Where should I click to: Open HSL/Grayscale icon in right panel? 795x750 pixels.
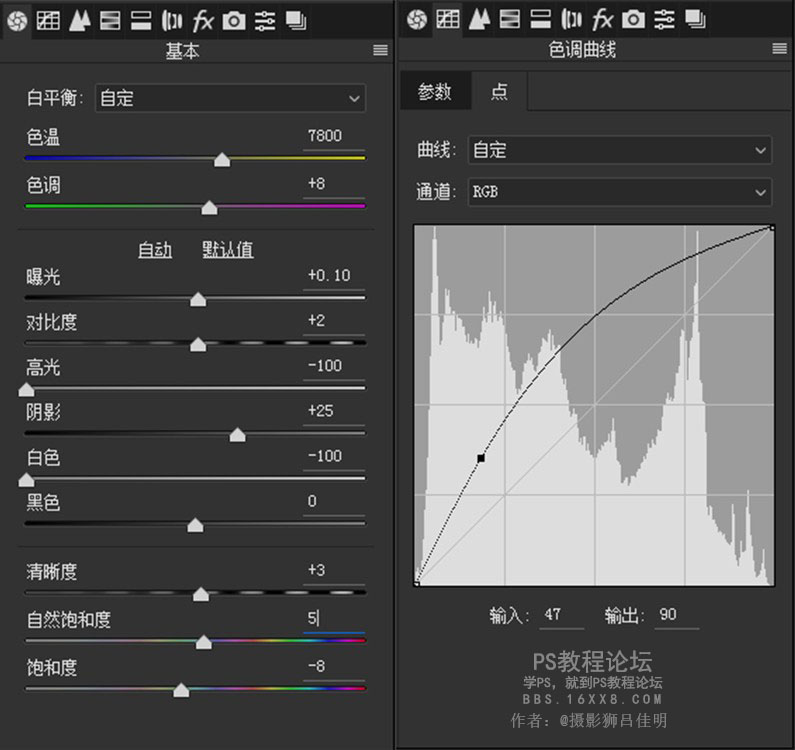pos(510,20)
